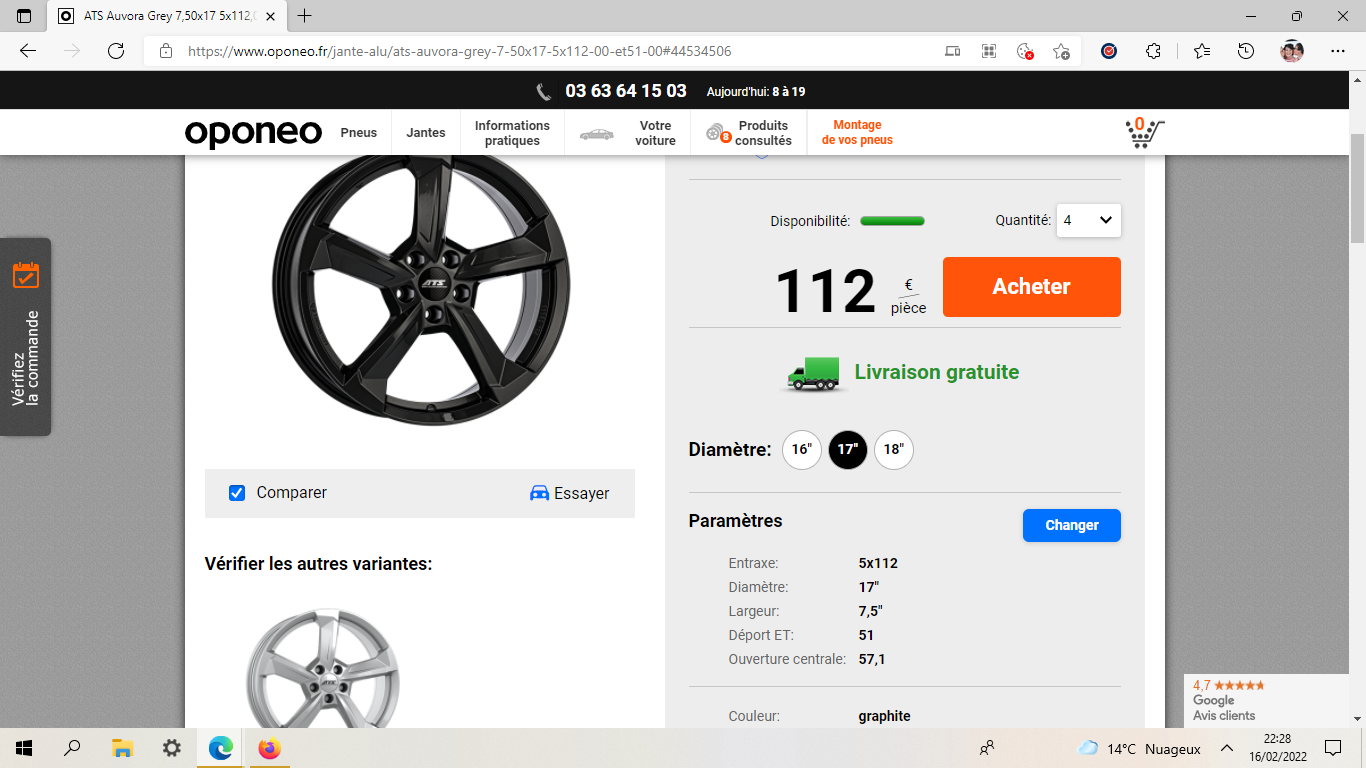
Task: Launch Firefox from the taskbar
Action: (269, 748)
